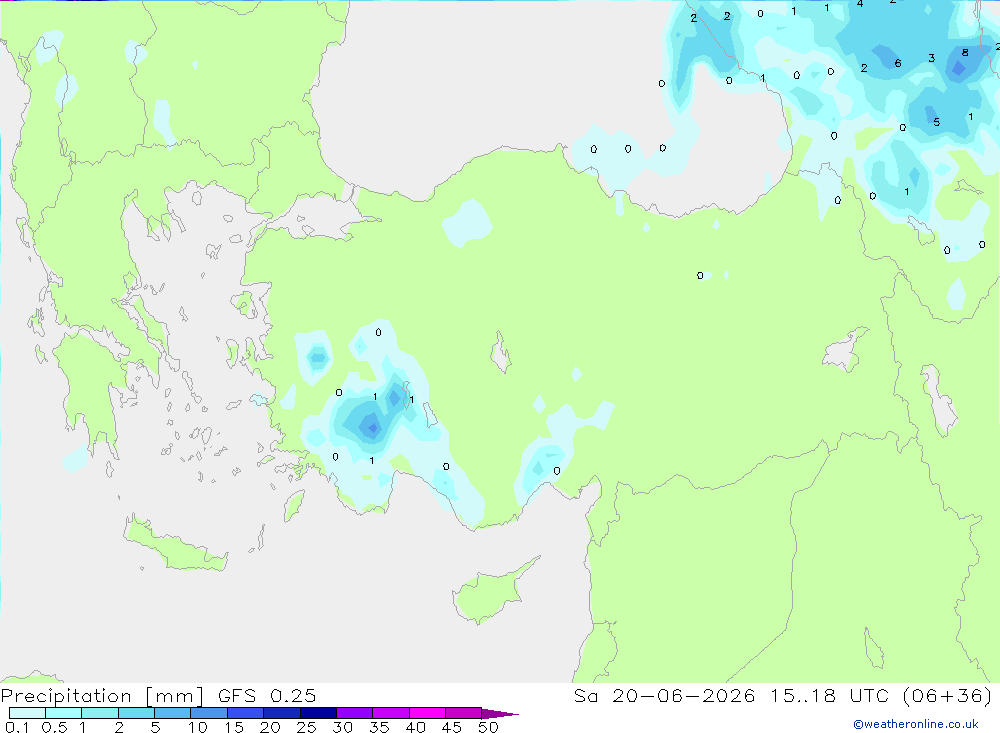The height and width of the screenshot is (733, 1000).
Task: Click the legend scale label '30'
Action: [x=343, y=727]
